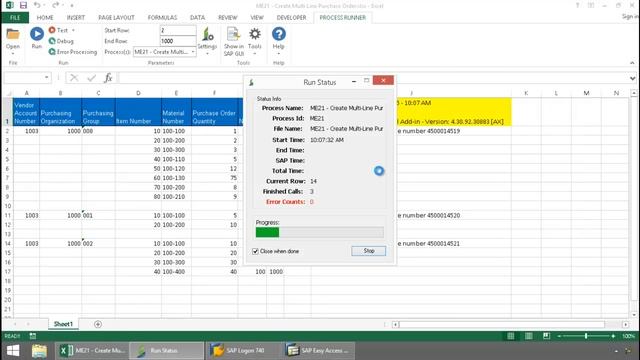Click the macro record icon in status bar

(x=33, y=336)
